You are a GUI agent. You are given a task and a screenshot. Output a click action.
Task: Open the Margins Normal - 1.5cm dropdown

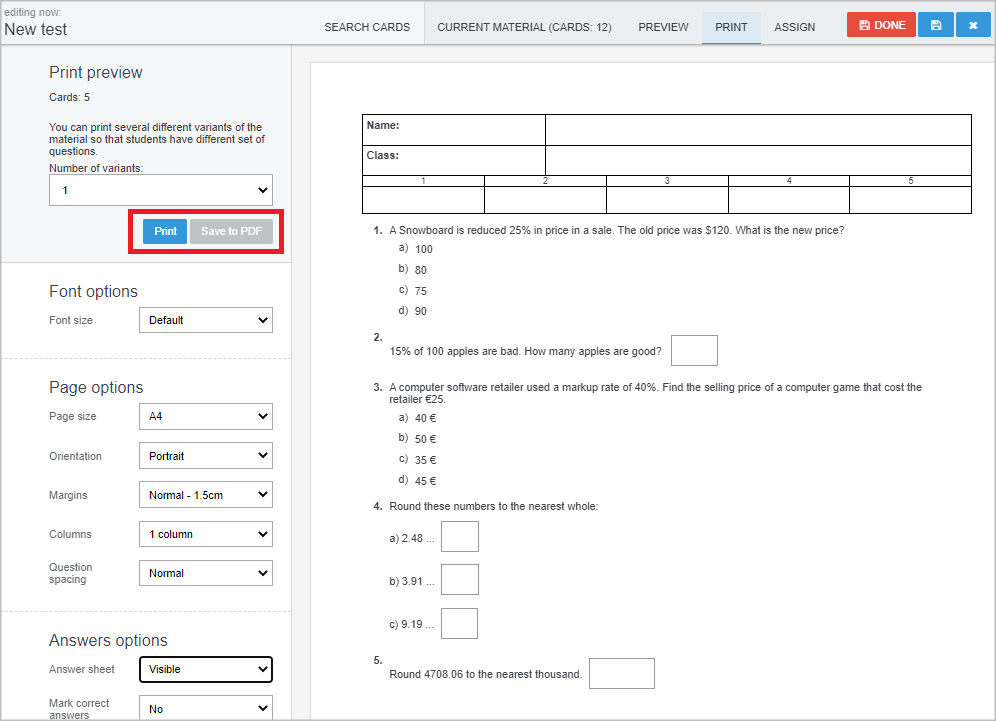click(206, 495)
